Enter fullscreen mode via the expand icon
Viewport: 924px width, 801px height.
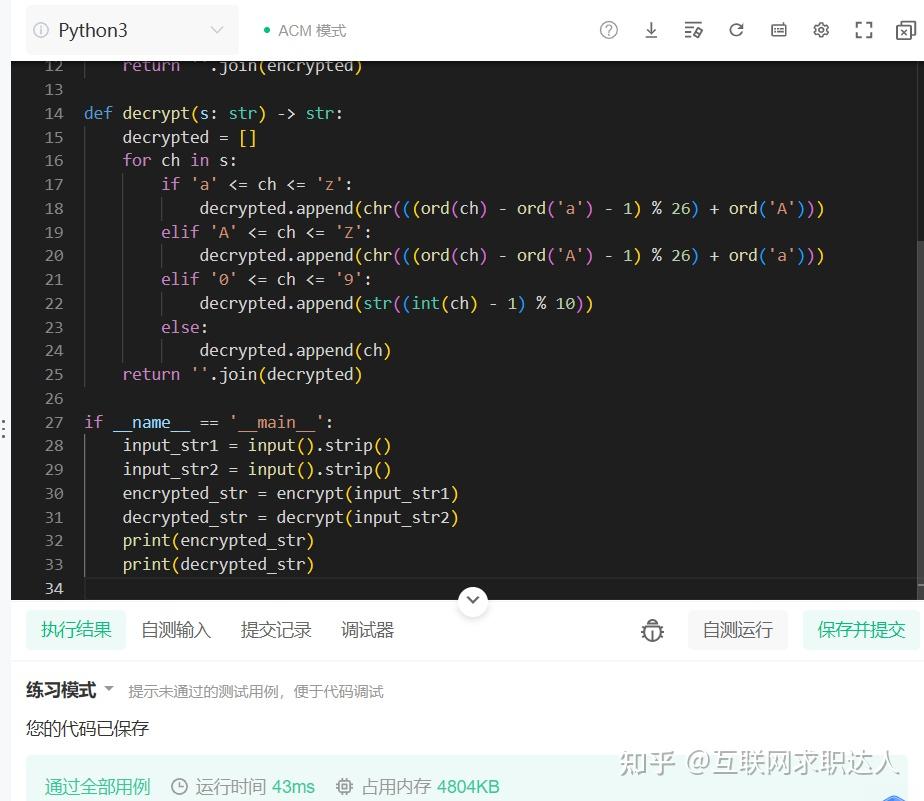pyautogui.click(x=863, y=30)
